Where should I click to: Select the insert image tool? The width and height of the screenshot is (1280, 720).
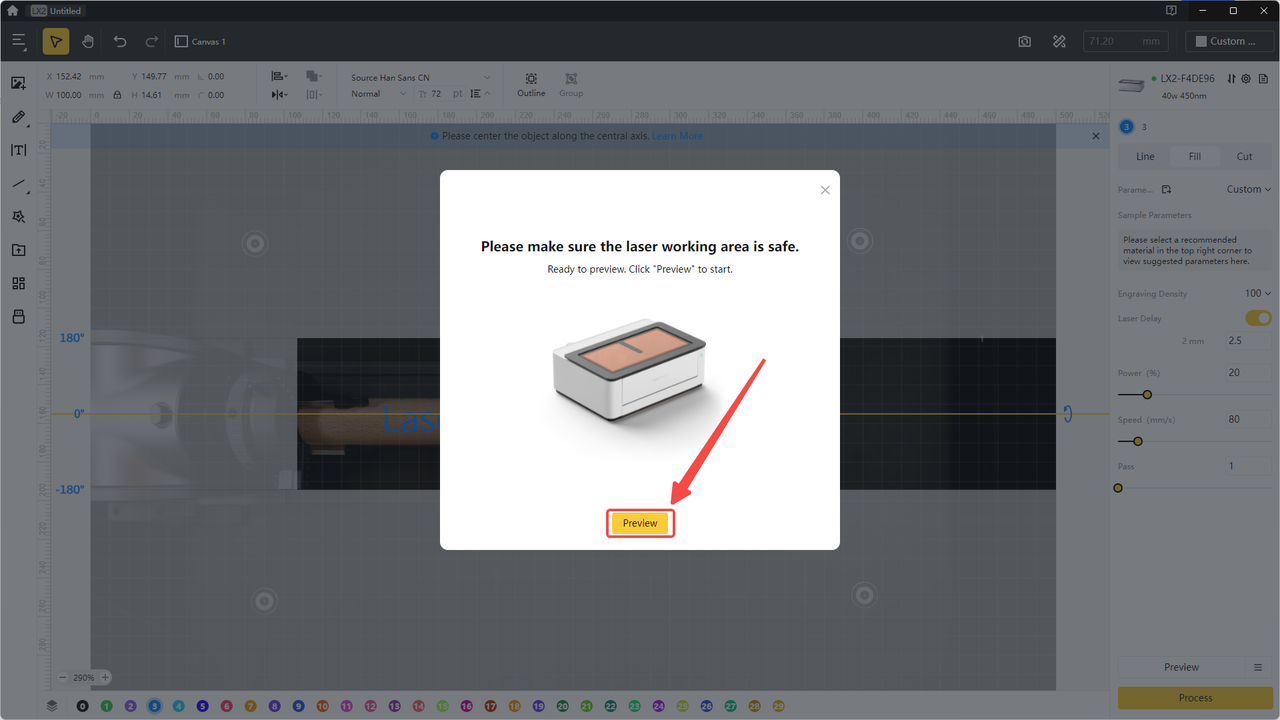coord(18,83)
